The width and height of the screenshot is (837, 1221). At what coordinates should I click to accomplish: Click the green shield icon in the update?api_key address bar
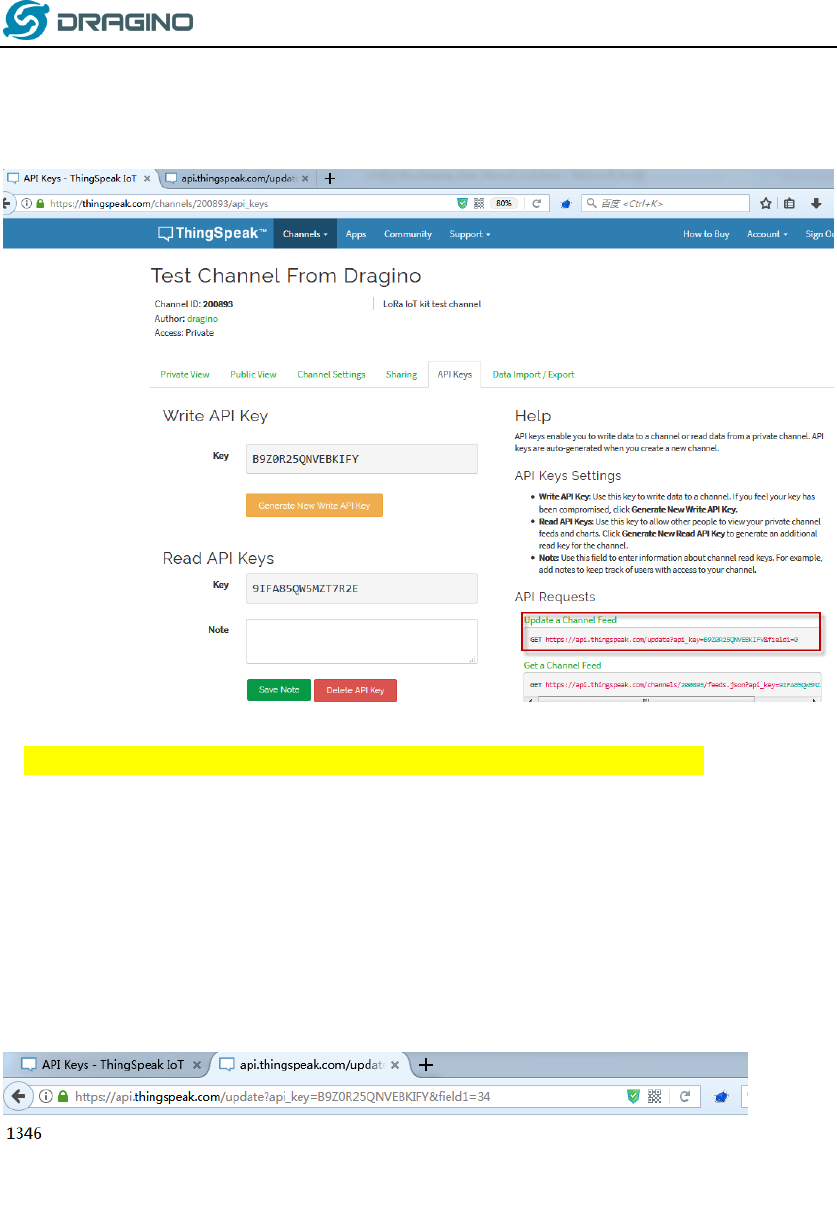point(632,1097)
